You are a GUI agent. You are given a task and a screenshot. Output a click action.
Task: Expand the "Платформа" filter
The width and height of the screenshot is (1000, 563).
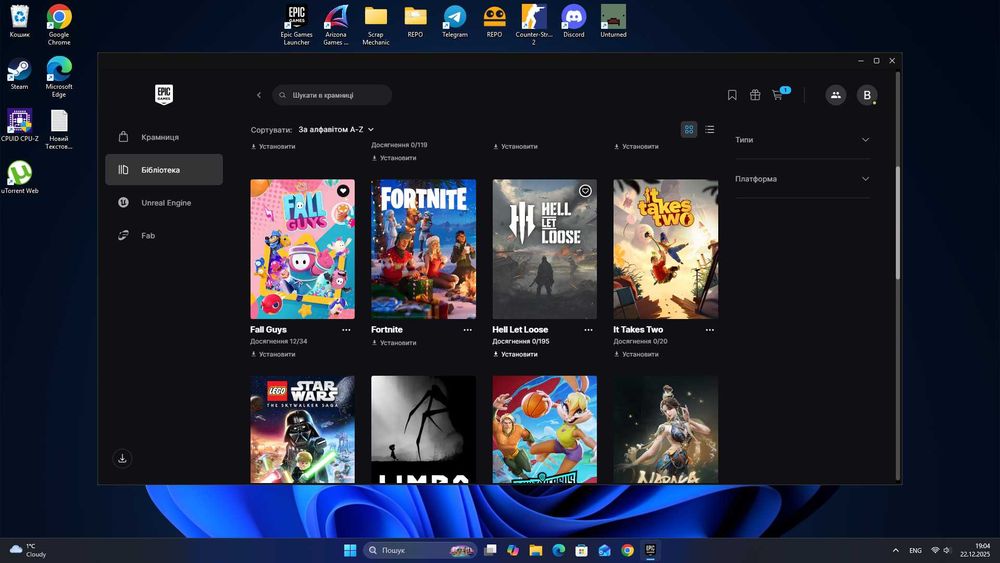click(x=802, y=179)
